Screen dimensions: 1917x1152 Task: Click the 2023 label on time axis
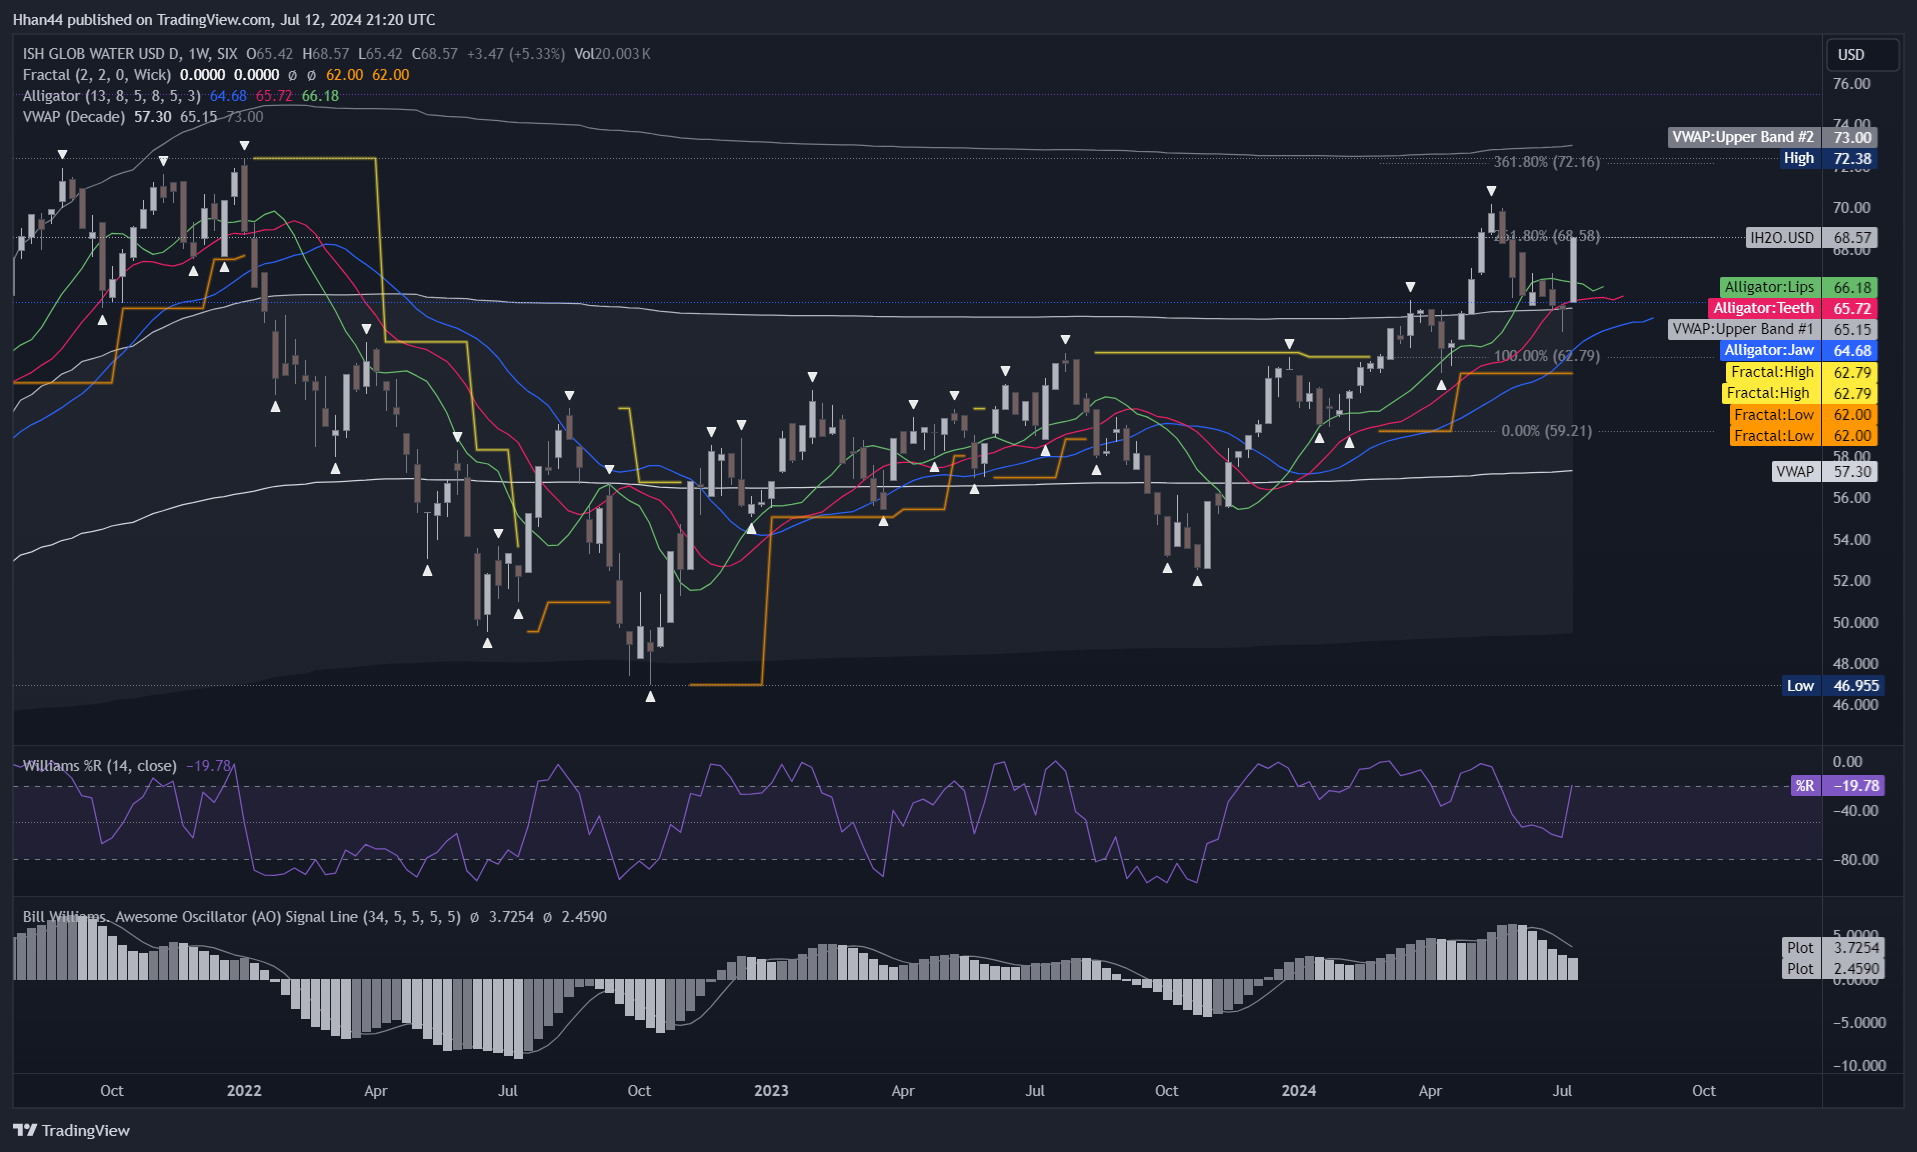point(771,1091)
